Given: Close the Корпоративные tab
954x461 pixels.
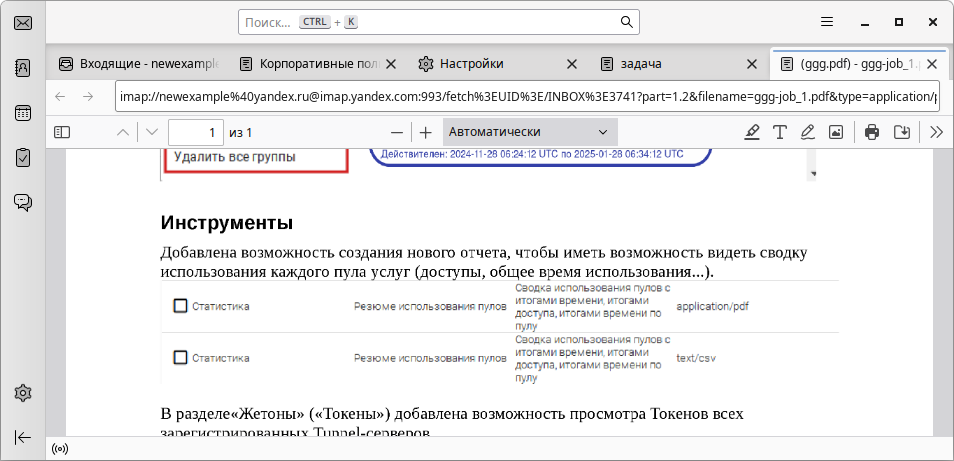Looking at the screenshot, I should 391,64.
